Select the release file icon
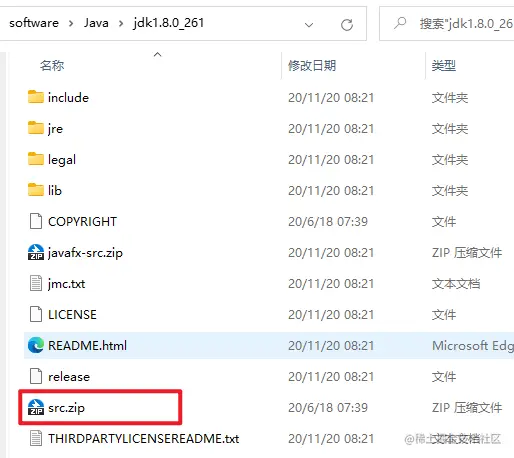The height and width of the screenshot is (458, 514). pyautogui.click(x=36, y=376)
